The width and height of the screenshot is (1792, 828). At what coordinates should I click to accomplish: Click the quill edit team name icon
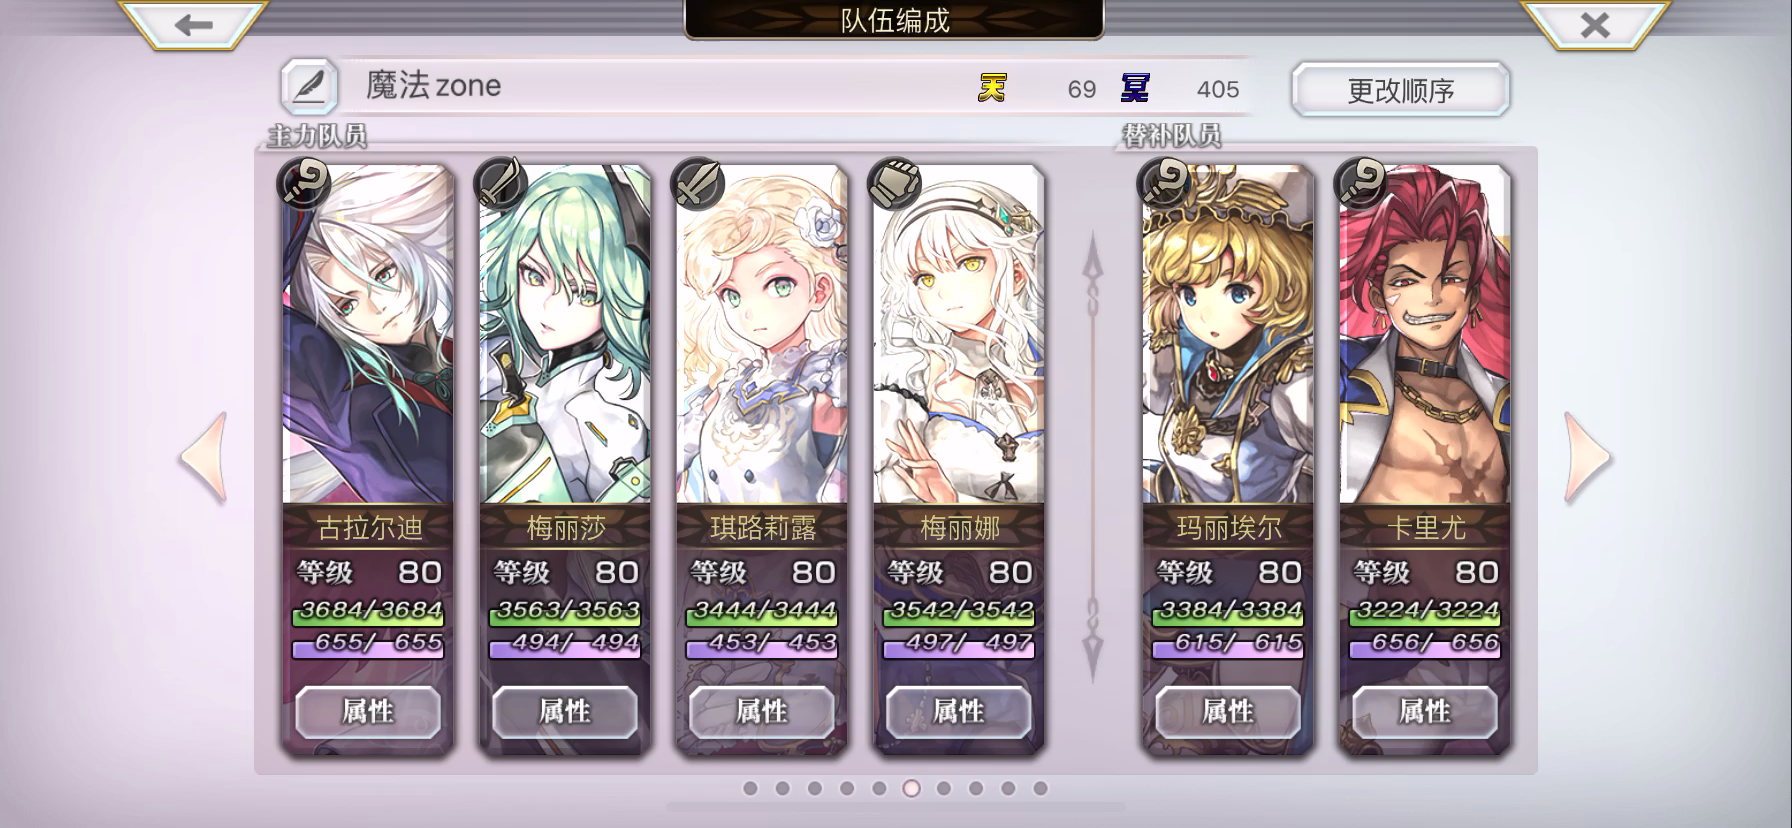pos(308,87)
